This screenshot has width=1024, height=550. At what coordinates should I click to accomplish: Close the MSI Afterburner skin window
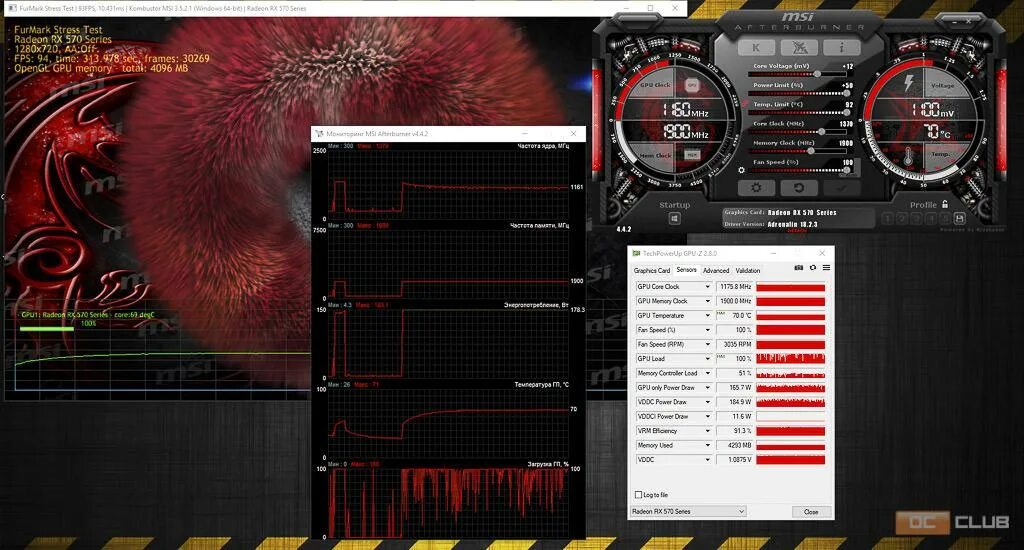point(968,22)
